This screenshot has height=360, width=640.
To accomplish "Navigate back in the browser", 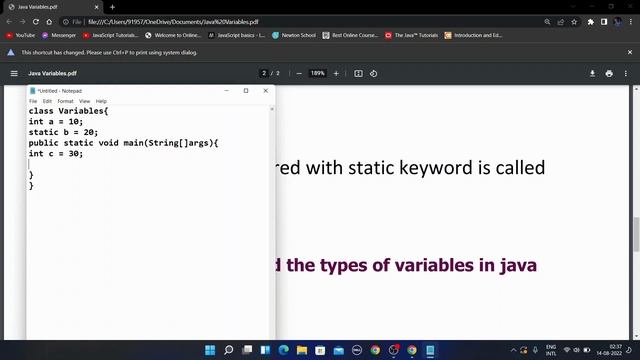I will pos(9,22).
